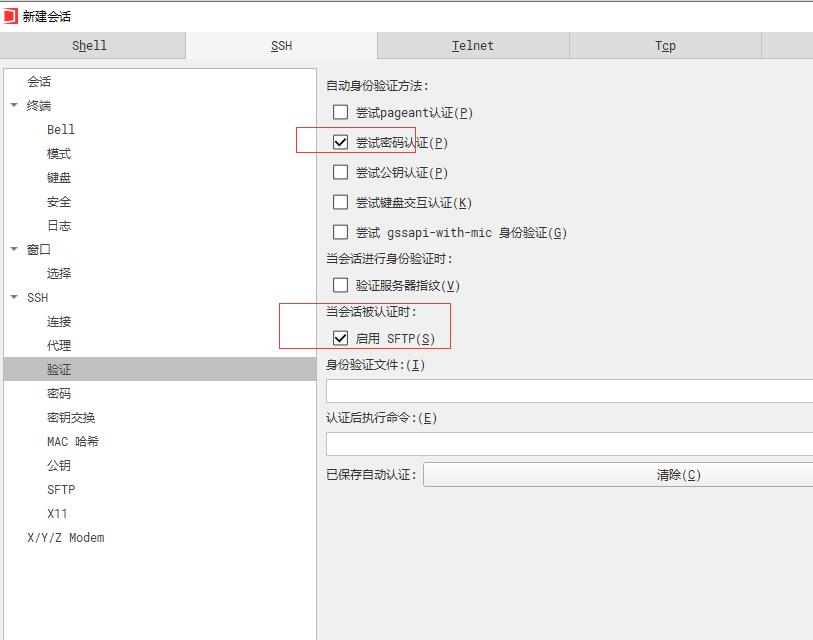
Task: Open the Bell settings item
Action: [x=61, y=130]
